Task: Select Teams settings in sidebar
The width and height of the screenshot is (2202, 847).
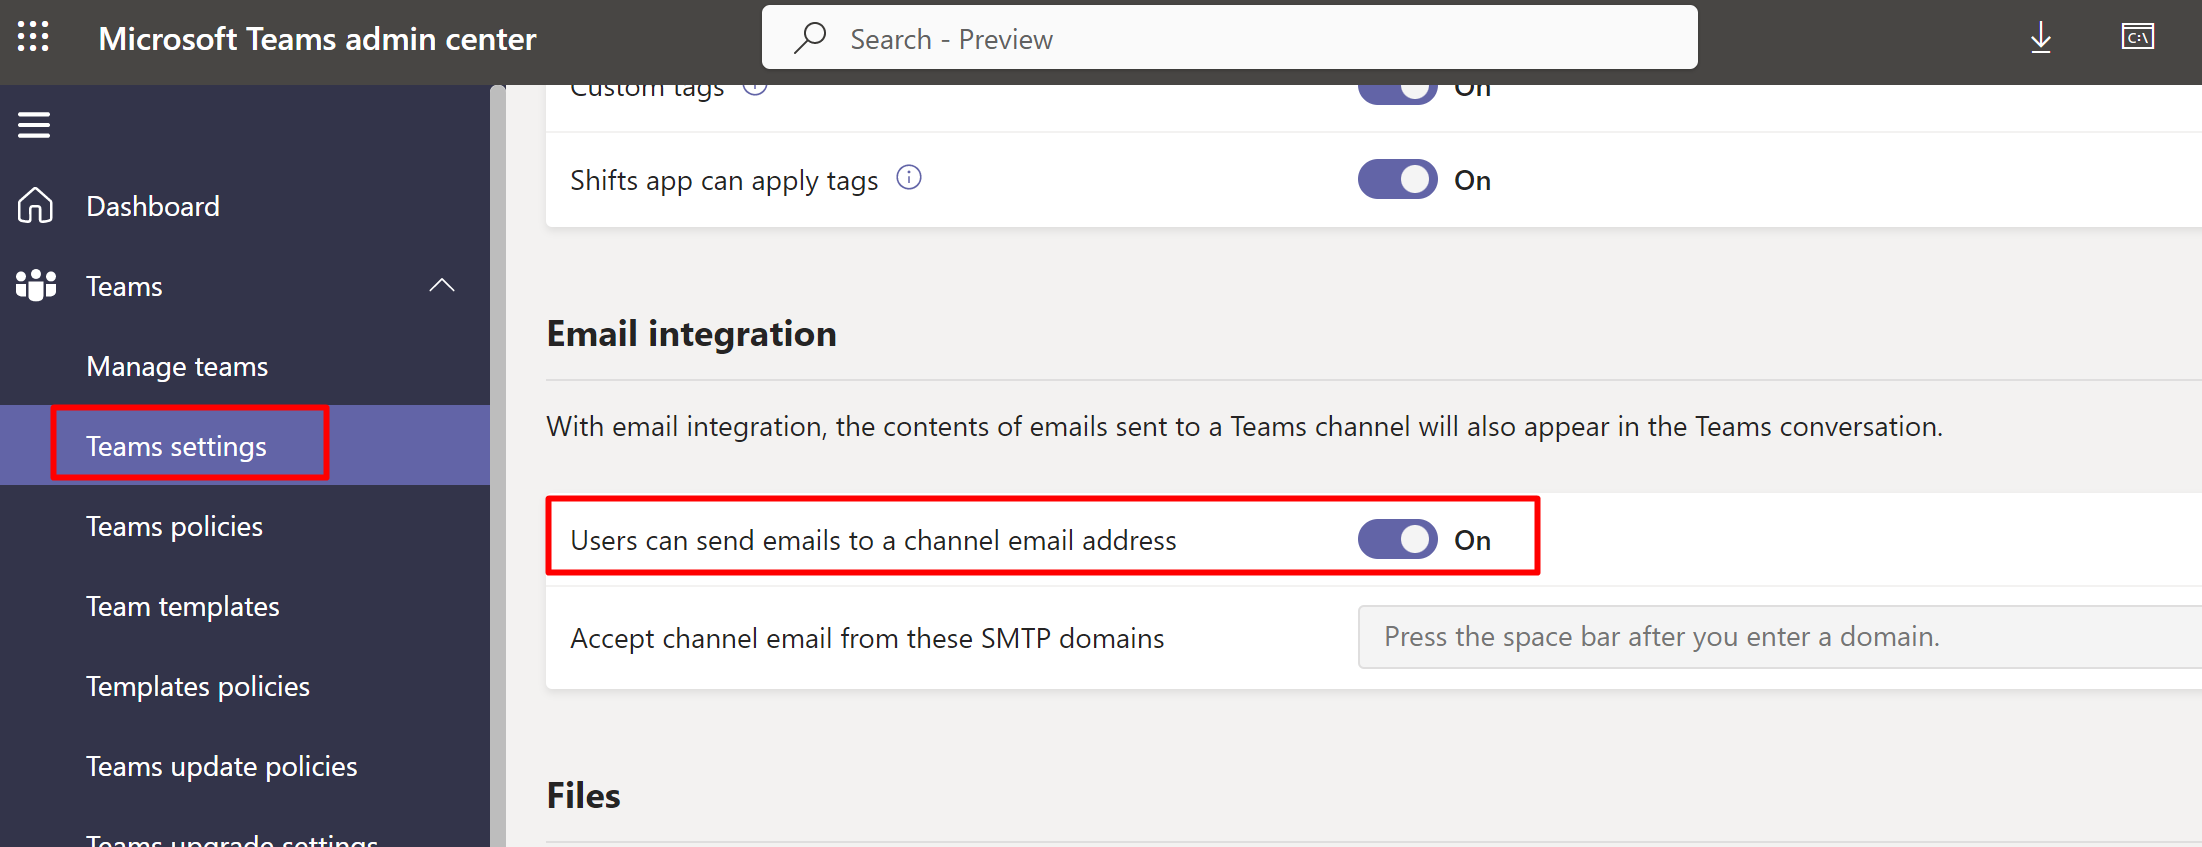Action: [176, 446]
